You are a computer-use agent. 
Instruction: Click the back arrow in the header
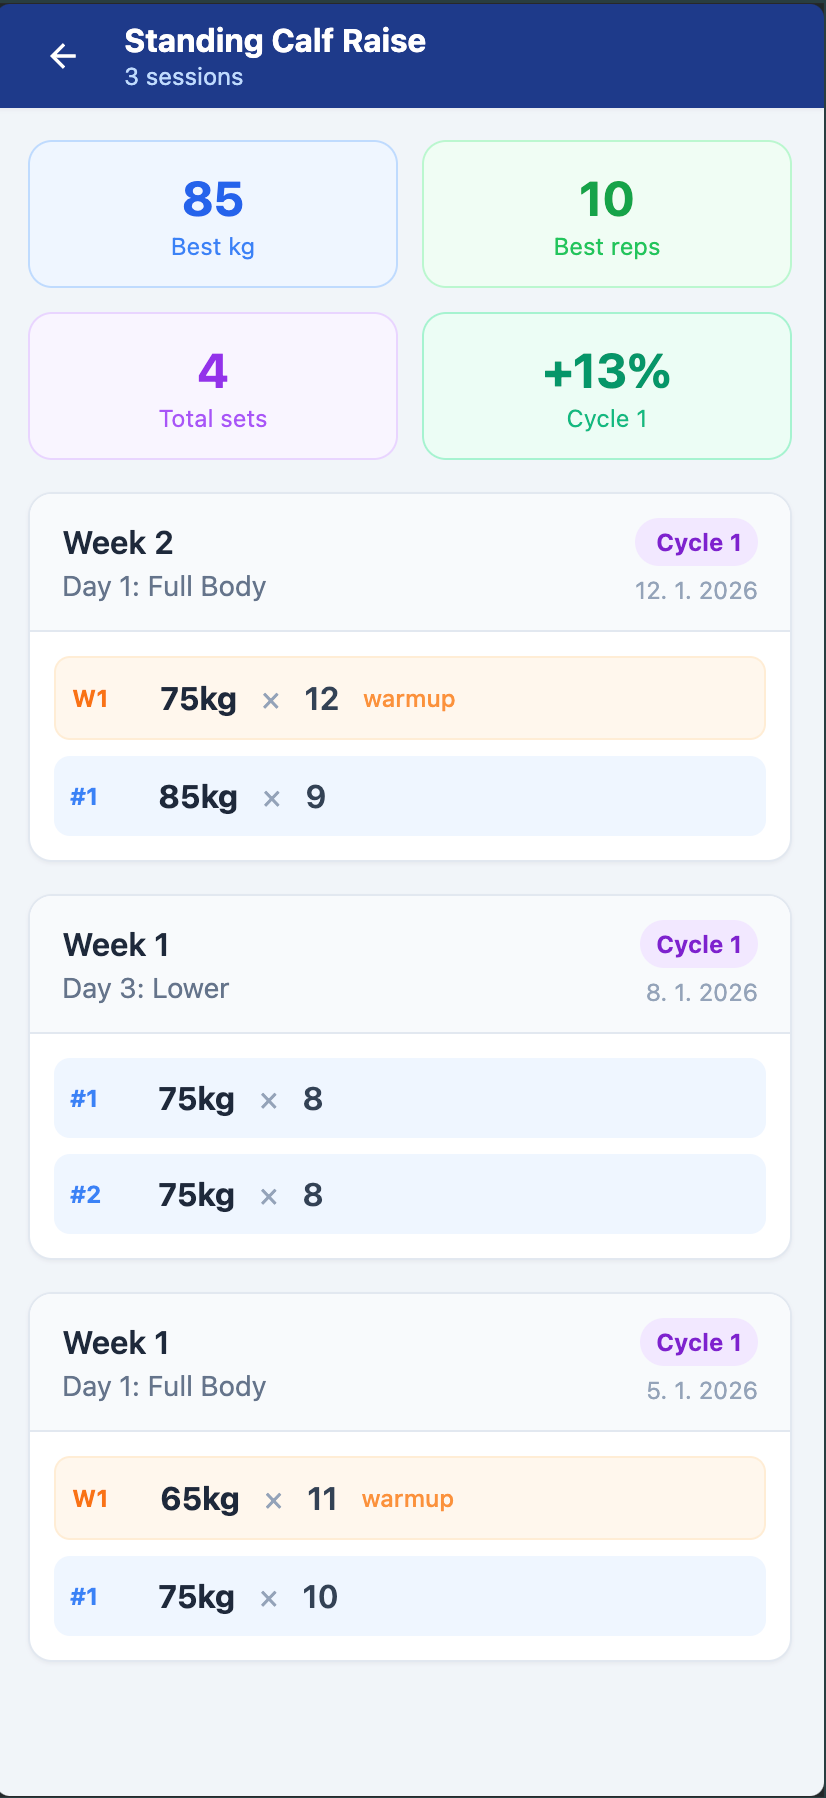[x=63, y=56]
